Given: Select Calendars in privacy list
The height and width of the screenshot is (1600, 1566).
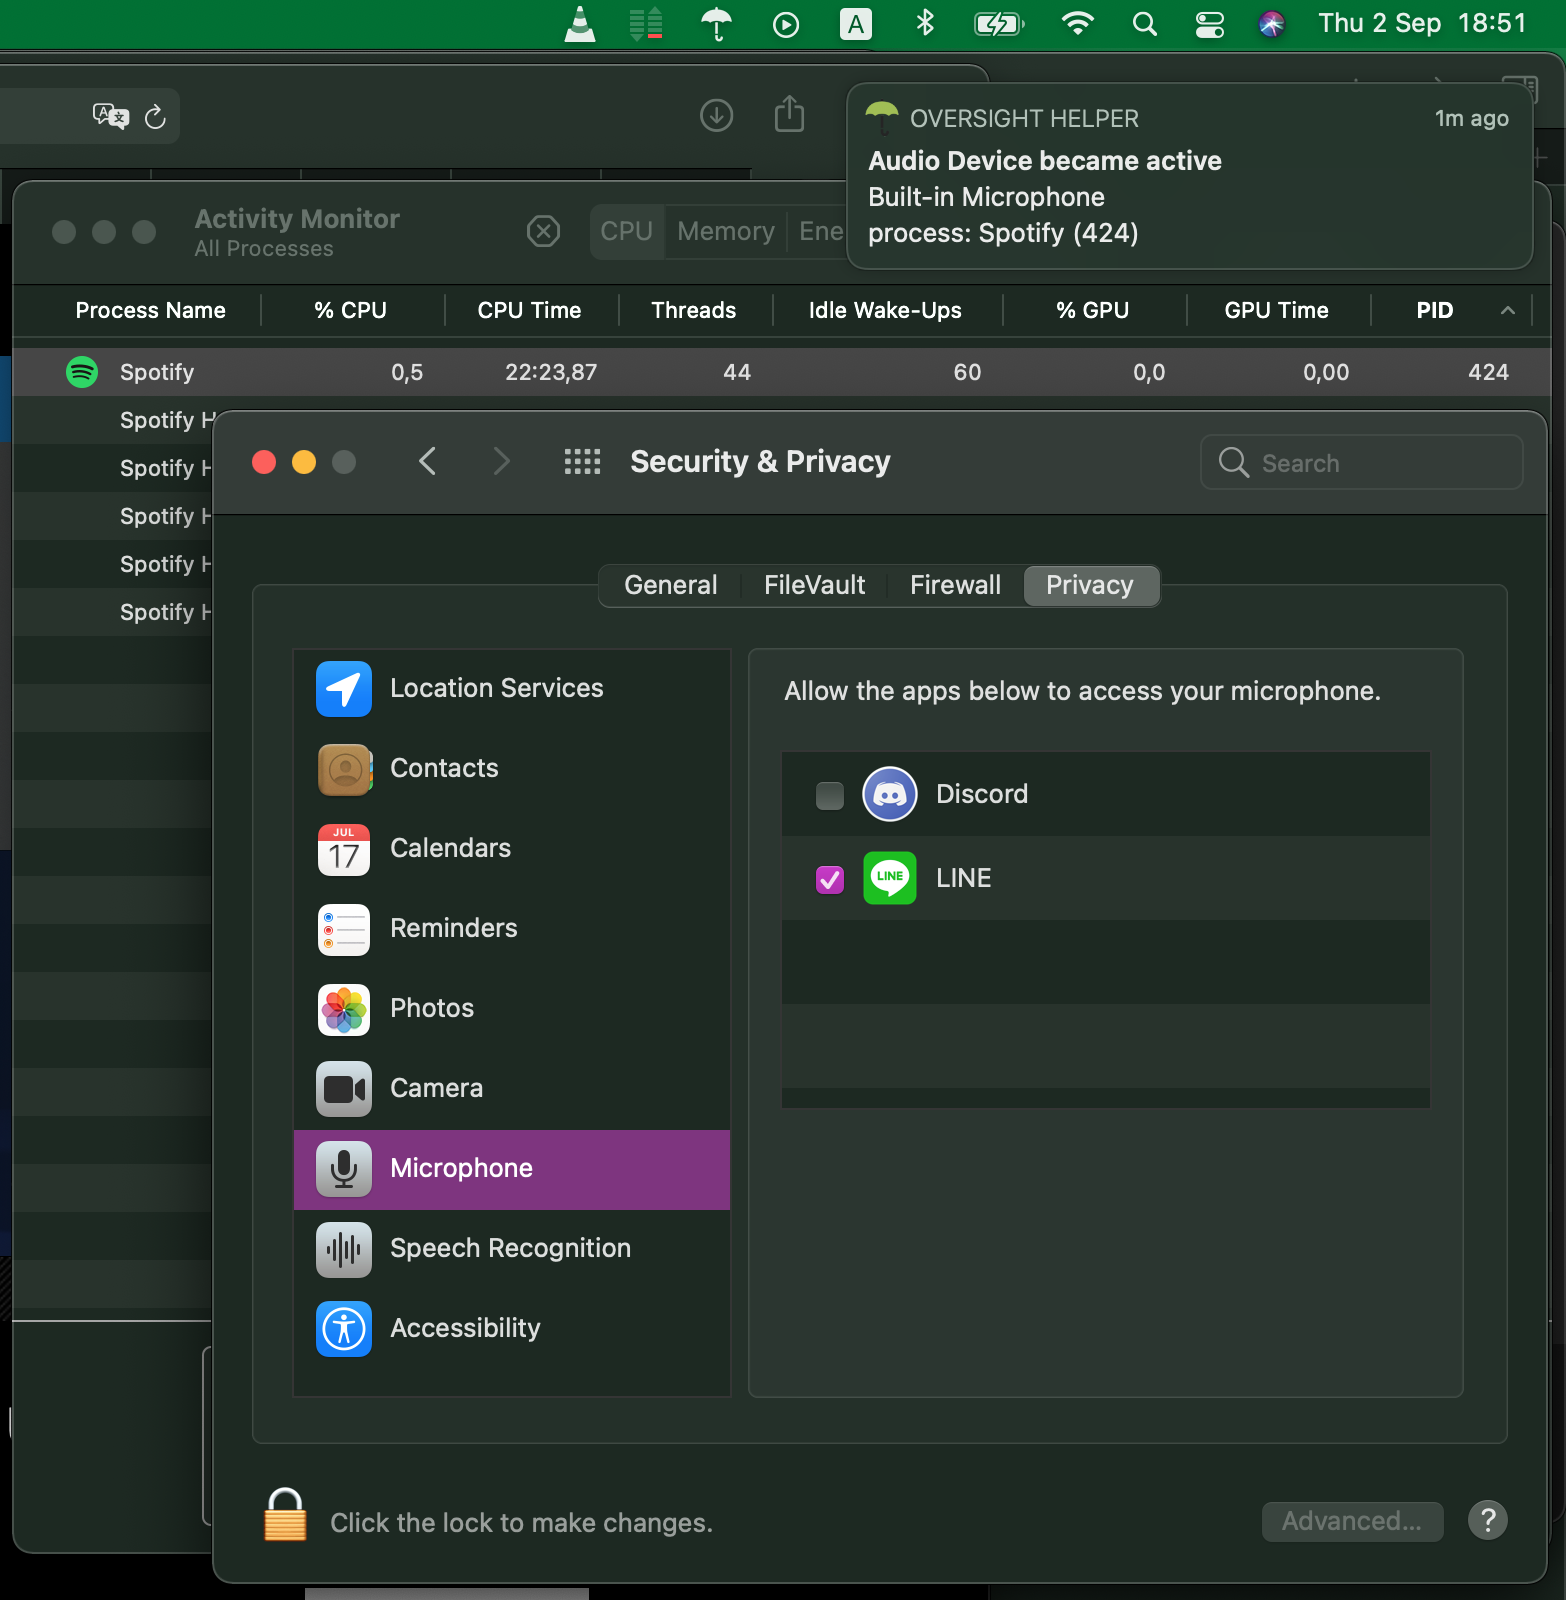Looking at the screenshot, I should 512,849.
